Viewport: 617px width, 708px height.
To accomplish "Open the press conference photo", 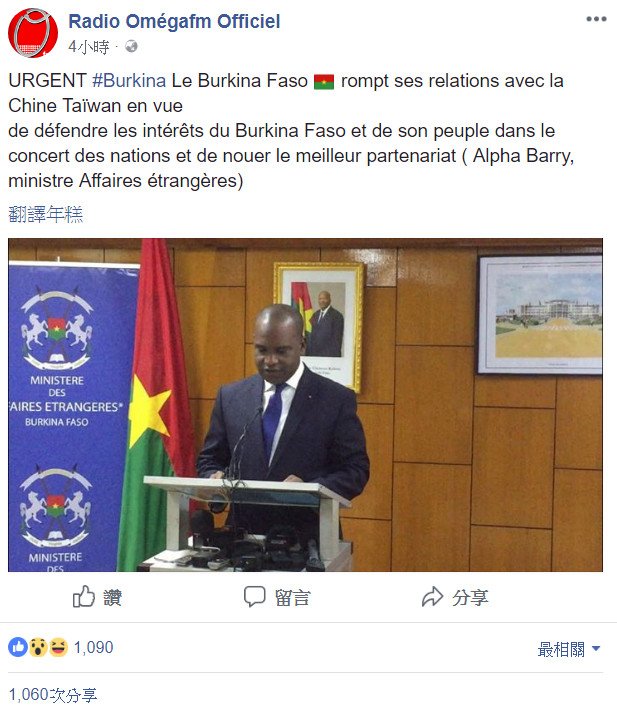I will pos(305,405).
